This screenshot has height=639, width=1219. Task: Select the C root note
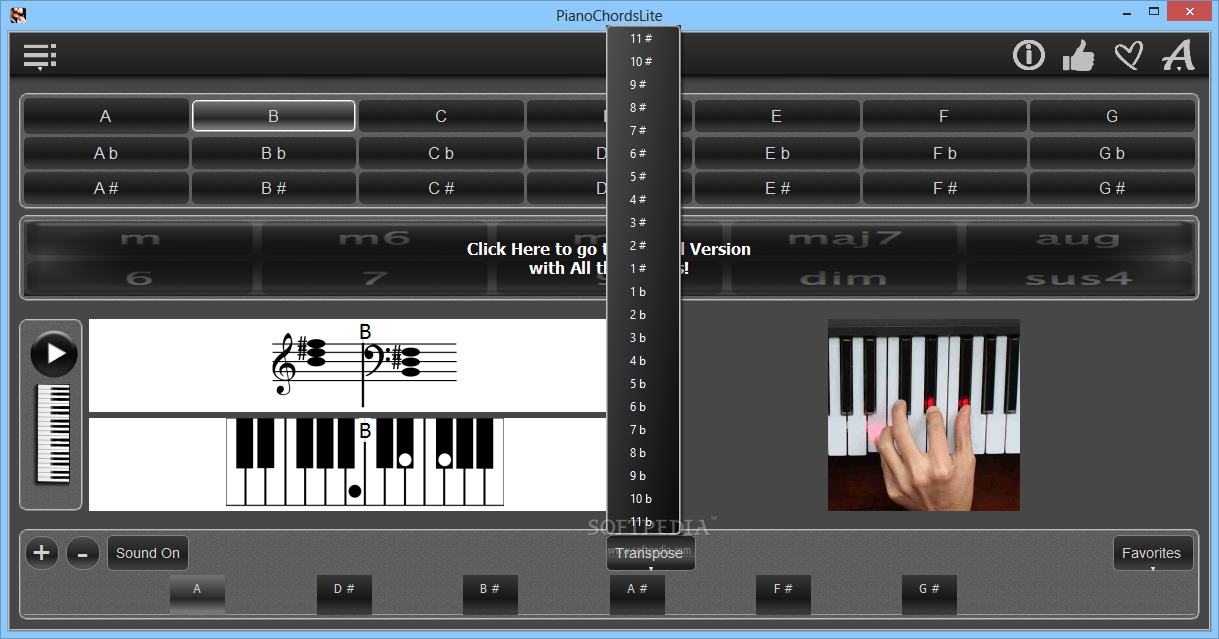[441, 116]
